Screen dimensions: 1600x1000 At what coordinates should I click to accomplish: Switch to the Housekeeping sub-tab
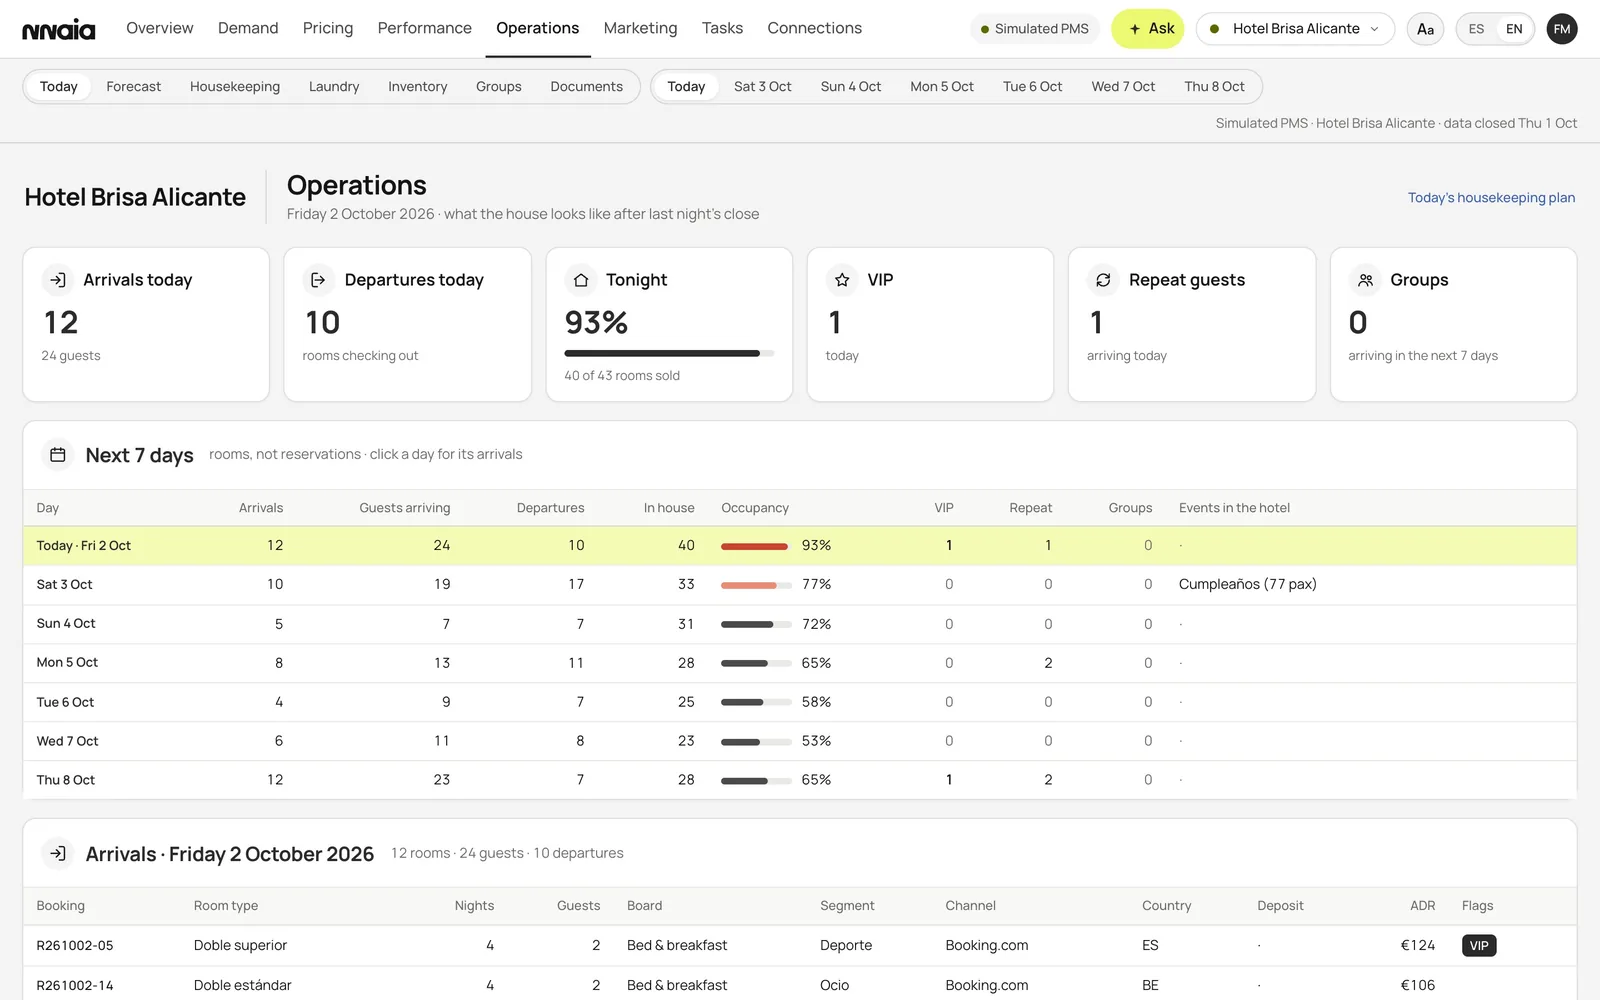click(x=235, y=87)
